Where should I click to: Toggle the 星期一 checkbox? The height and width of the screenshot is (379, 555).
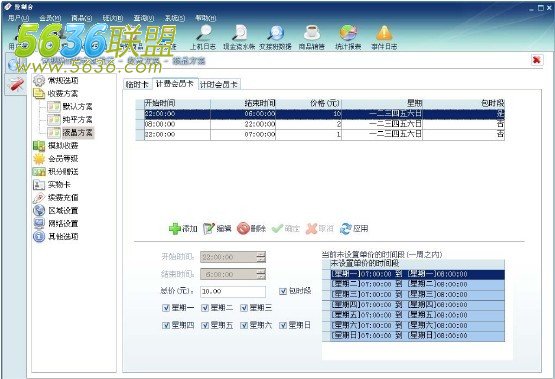coord(166,308)
